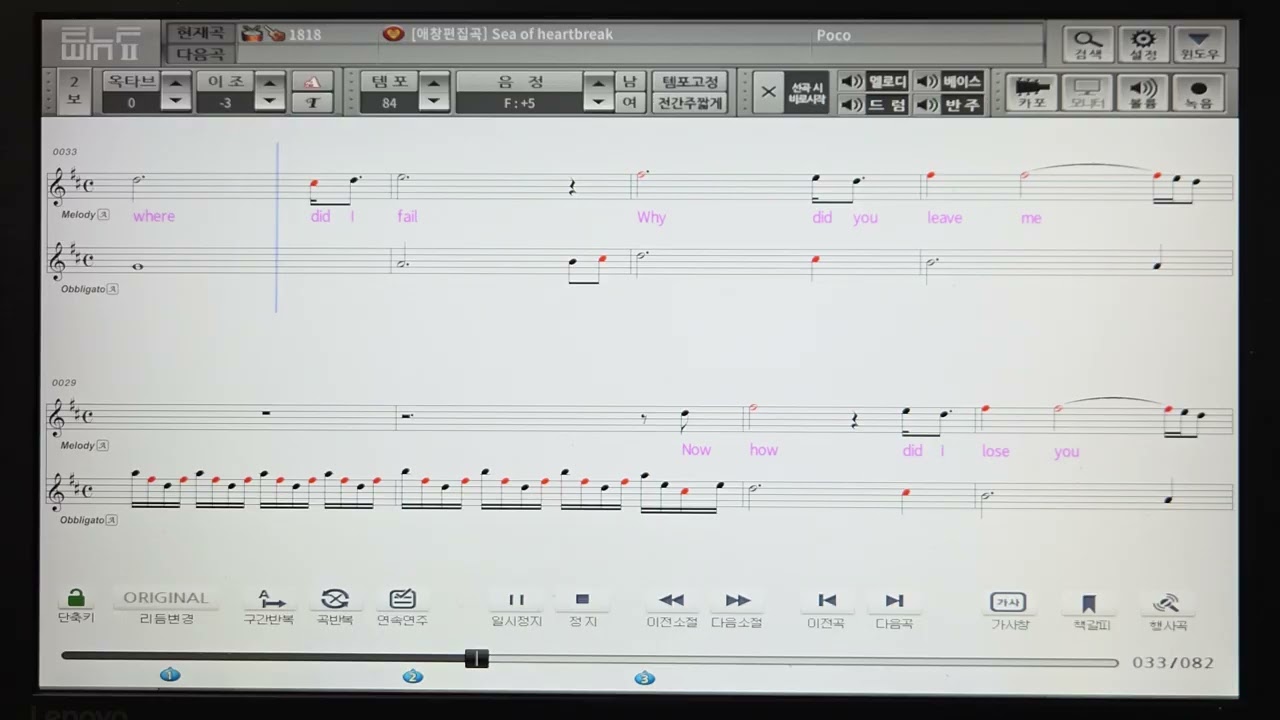Click the 템포 84 value field
The image size is (1280, 720).
389,103
